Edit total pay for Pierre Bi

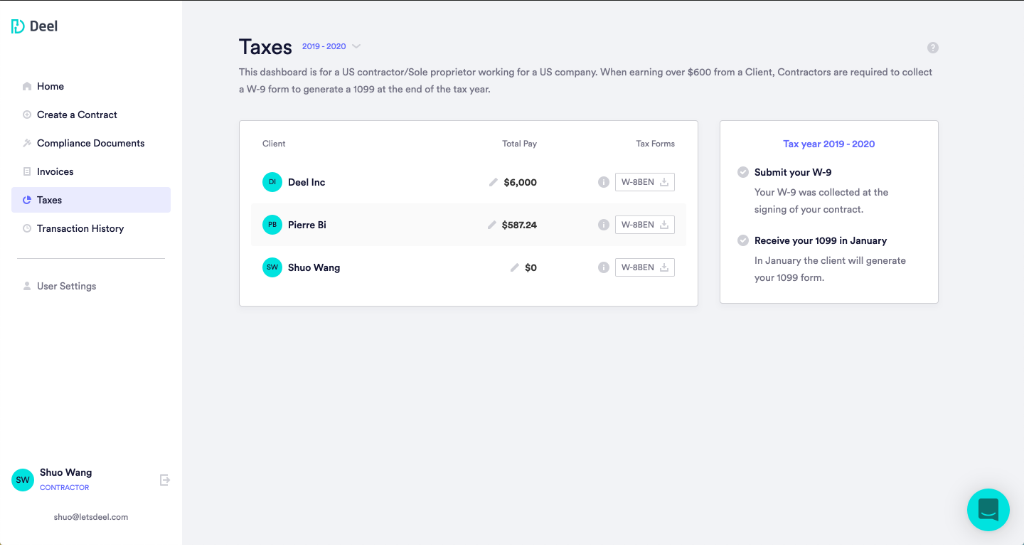[x=492, y=225]
